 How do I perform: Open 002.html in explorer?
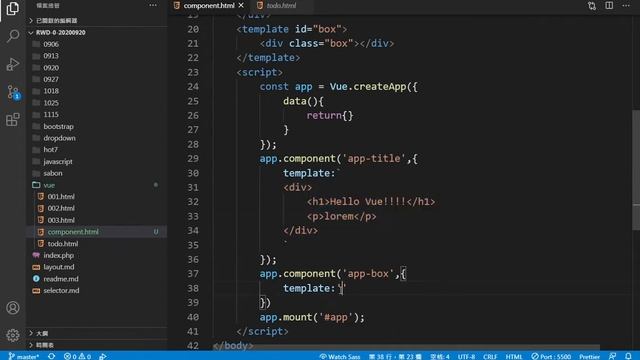pyautogui.click(x=97, y=208)
